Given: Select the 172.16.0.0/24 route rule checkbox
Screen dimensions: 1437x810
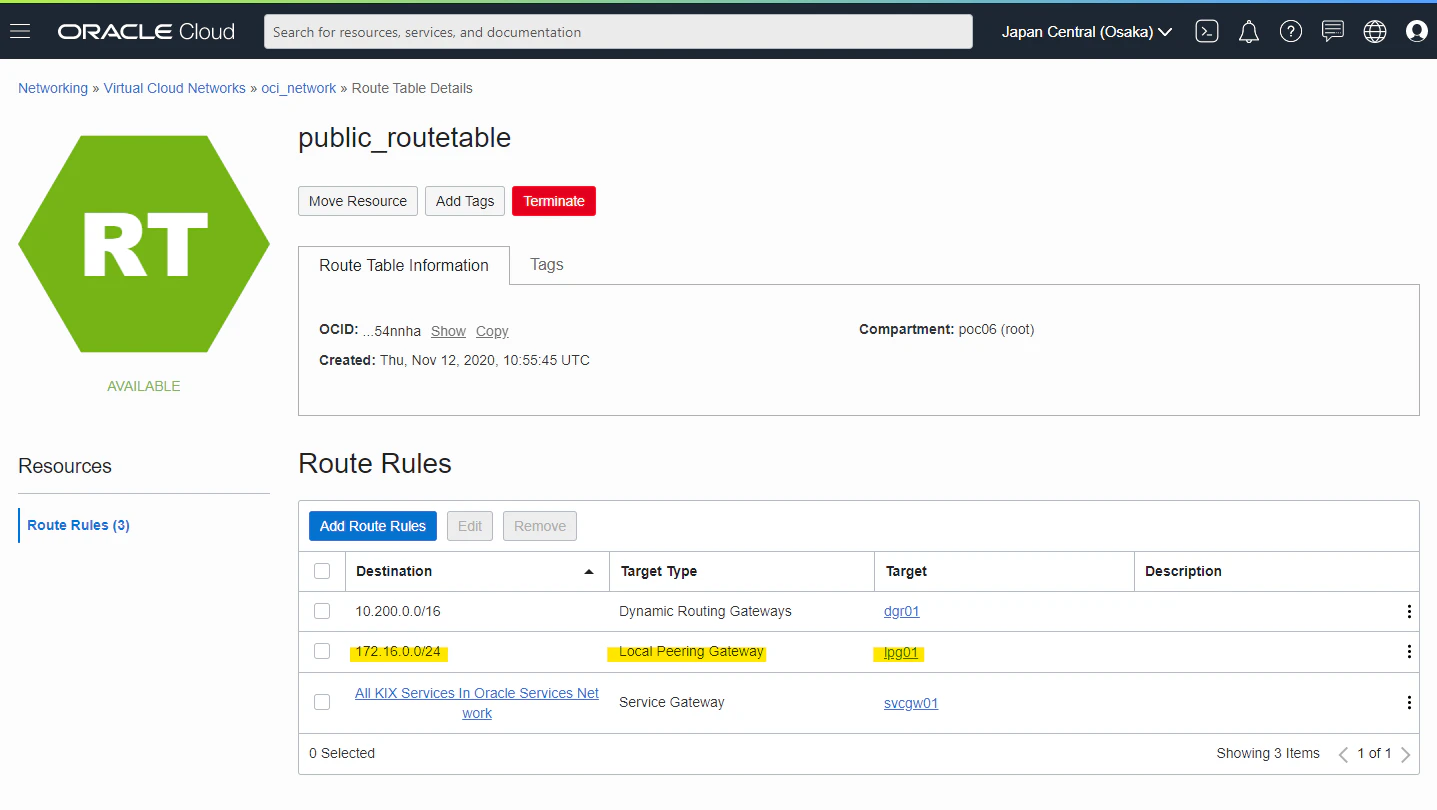Looking at the screenshot, I should point(322,651).
